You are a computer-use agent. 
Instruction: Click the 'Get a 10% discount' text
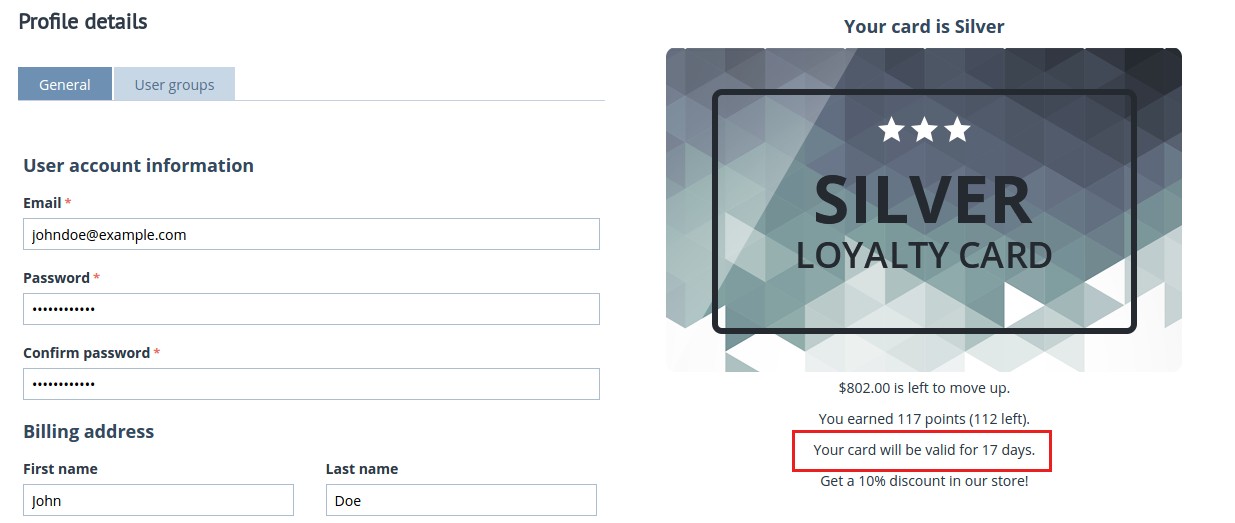pyautogui.click(x=924, y=481)
